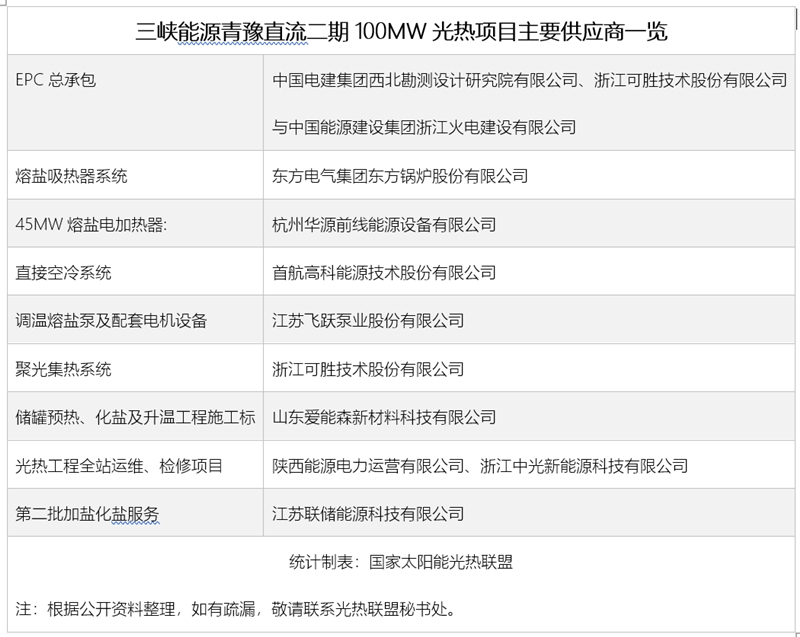This screenshot has width=800, height=637.
Task: Select the '第二批加盐化盐服务' cell
Action: [135, 513]
